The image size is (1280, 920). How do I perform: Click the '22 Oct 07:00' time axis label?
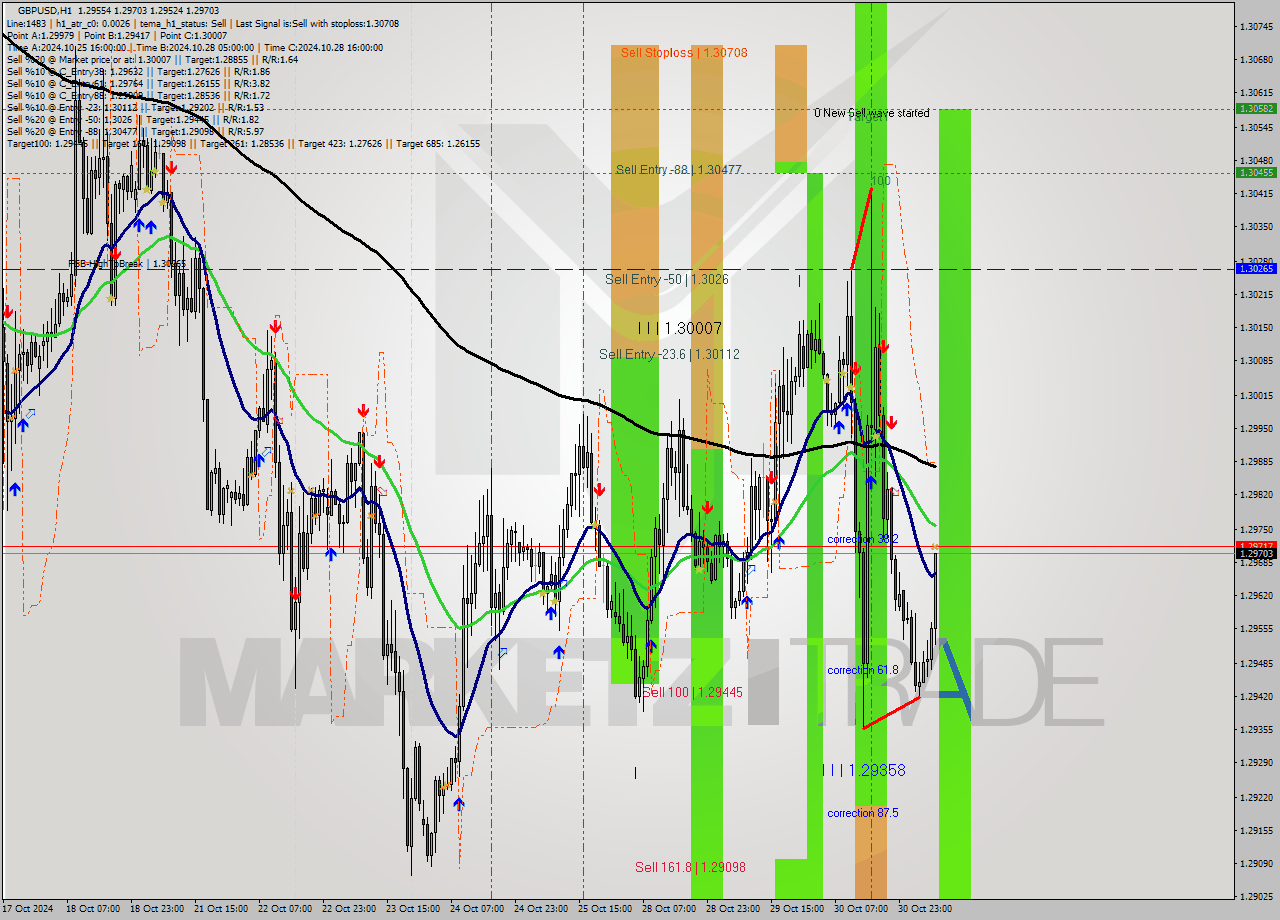point(284,909)
